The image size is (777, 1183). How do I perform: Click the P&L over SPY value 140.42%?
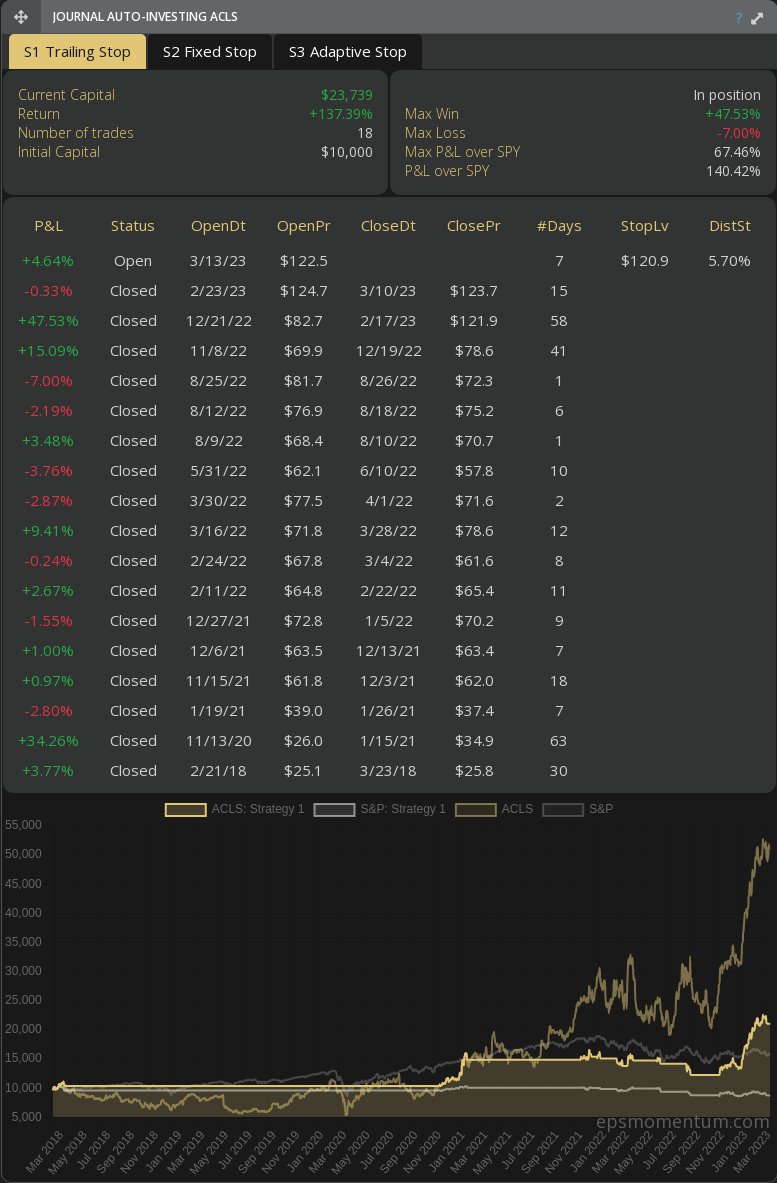733,171
